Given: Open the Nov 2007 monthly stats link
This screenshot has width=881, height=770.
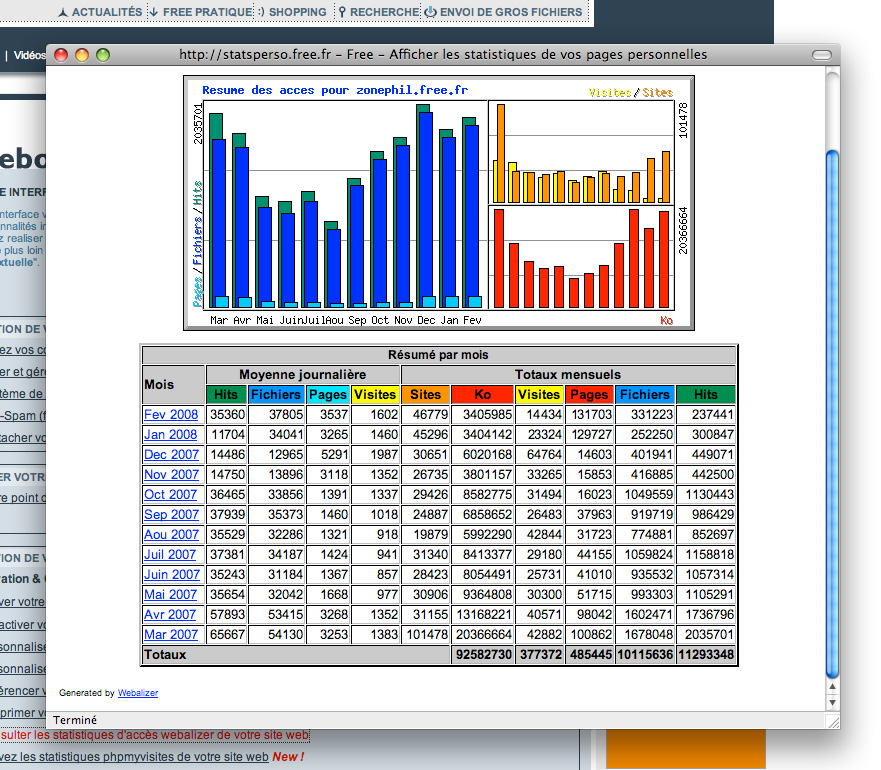Looking at the screenshot, I should pos(171,475).
